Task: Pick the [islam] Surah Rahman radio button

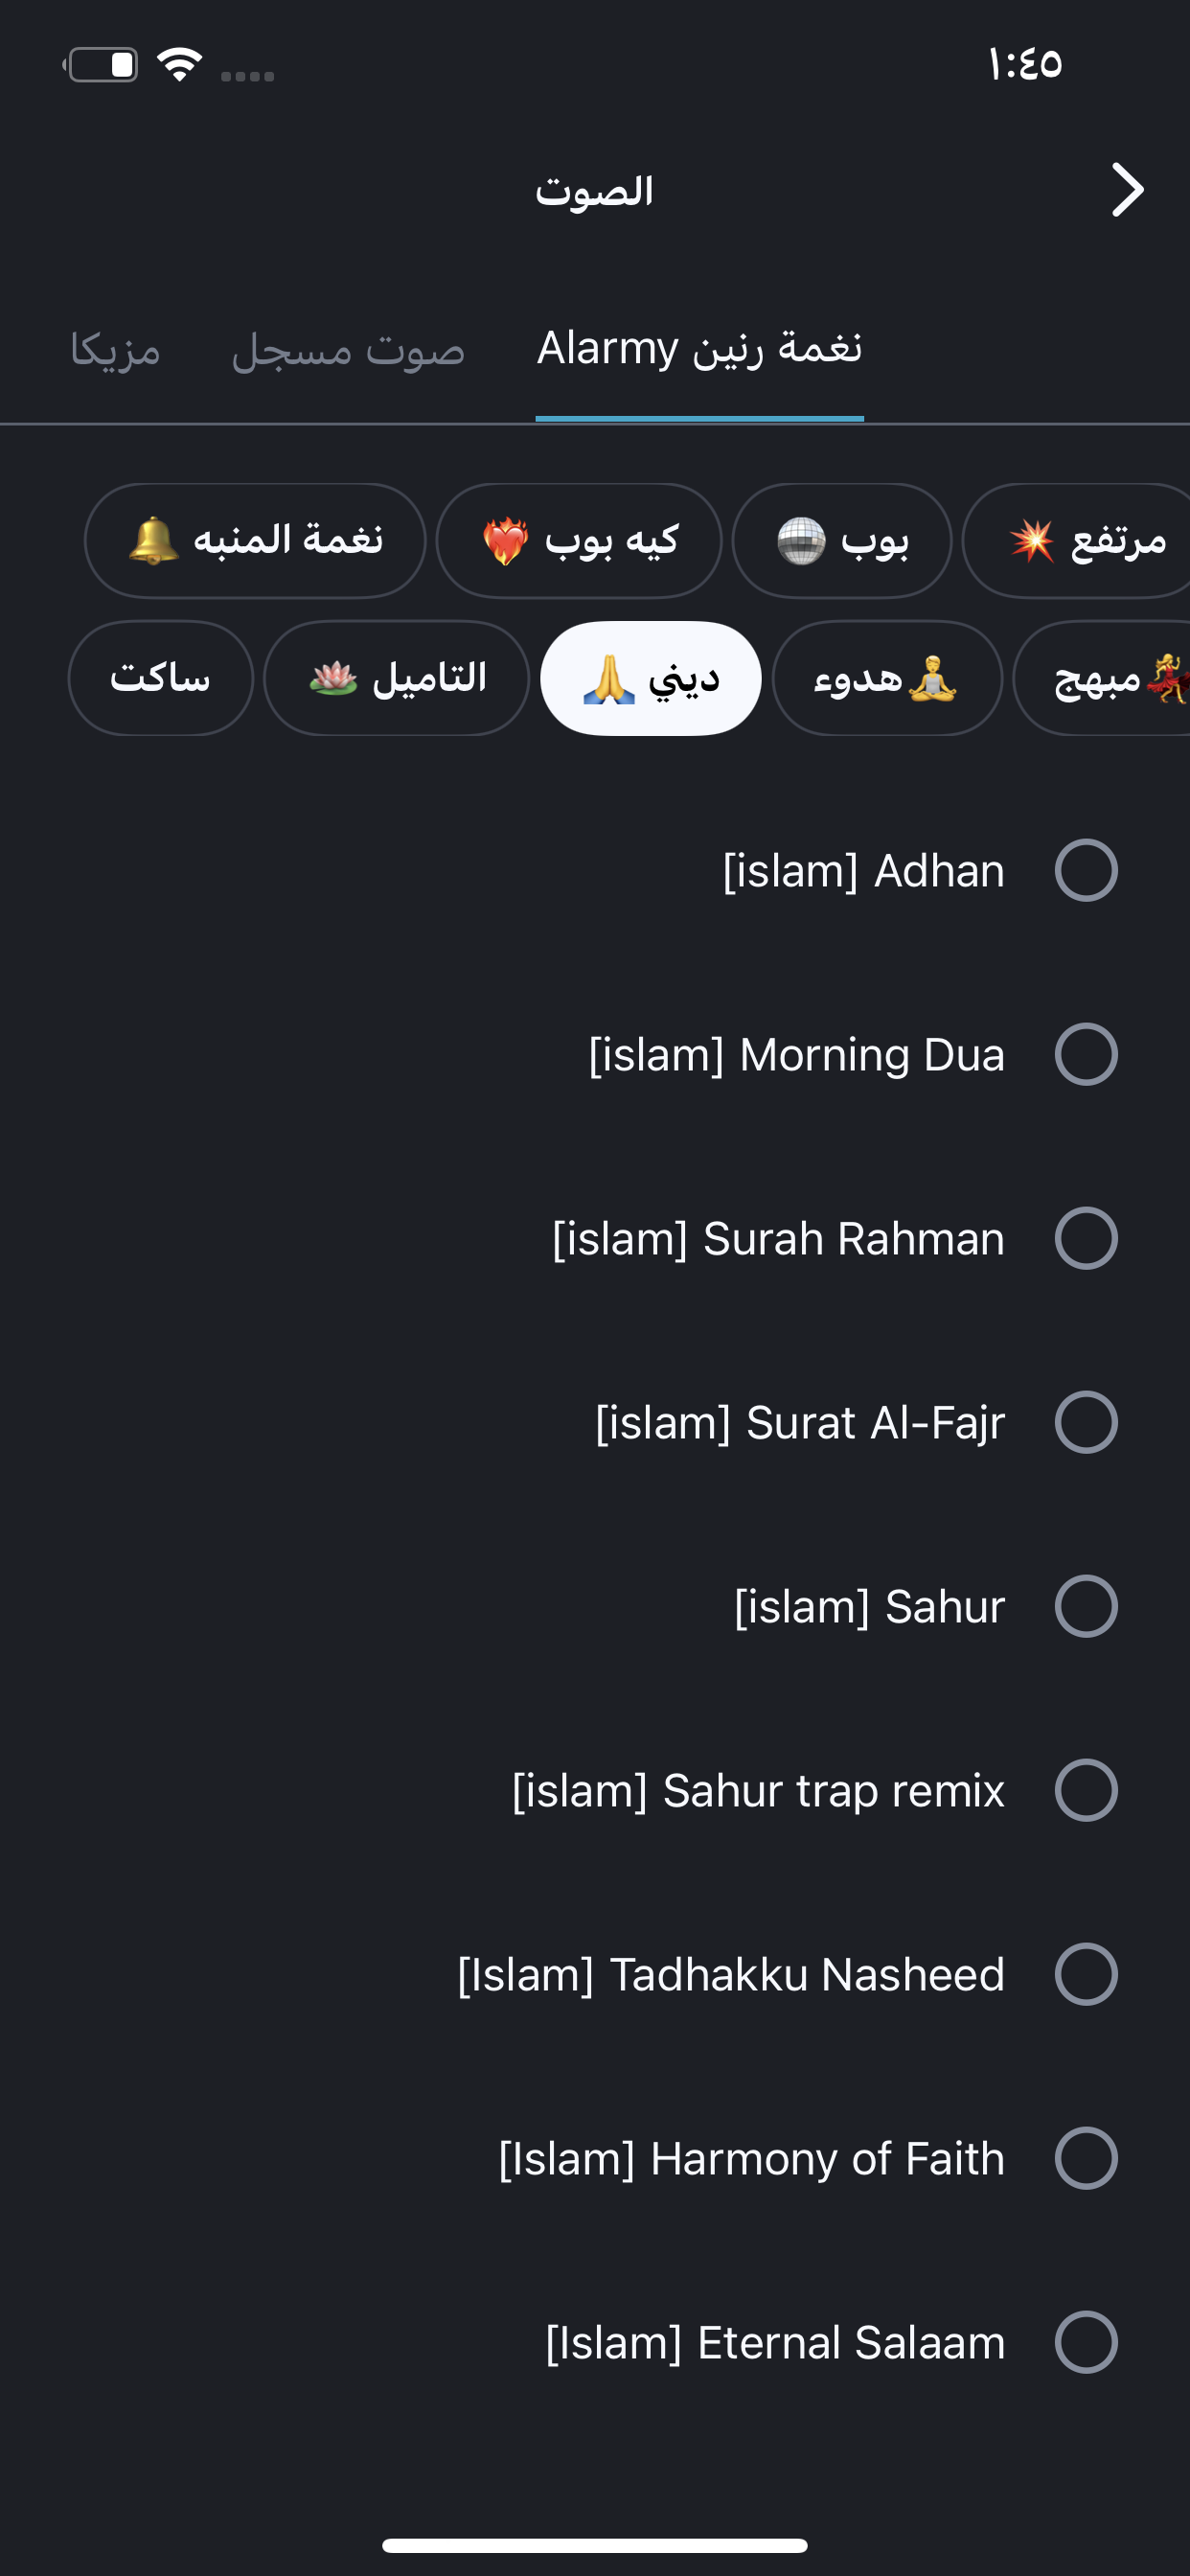Action: pyautogui.click(x=1086, y=1238)
